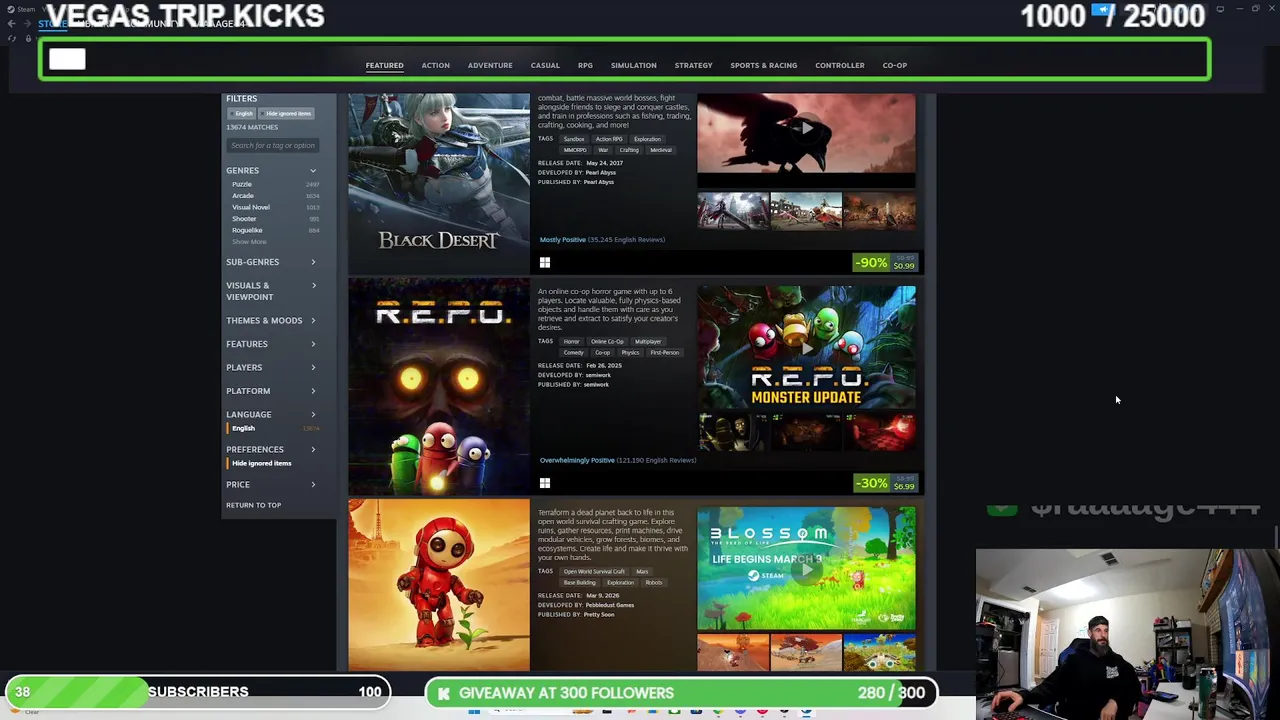Open the first Black Desert screenshot thumbnail

point(733,211)
